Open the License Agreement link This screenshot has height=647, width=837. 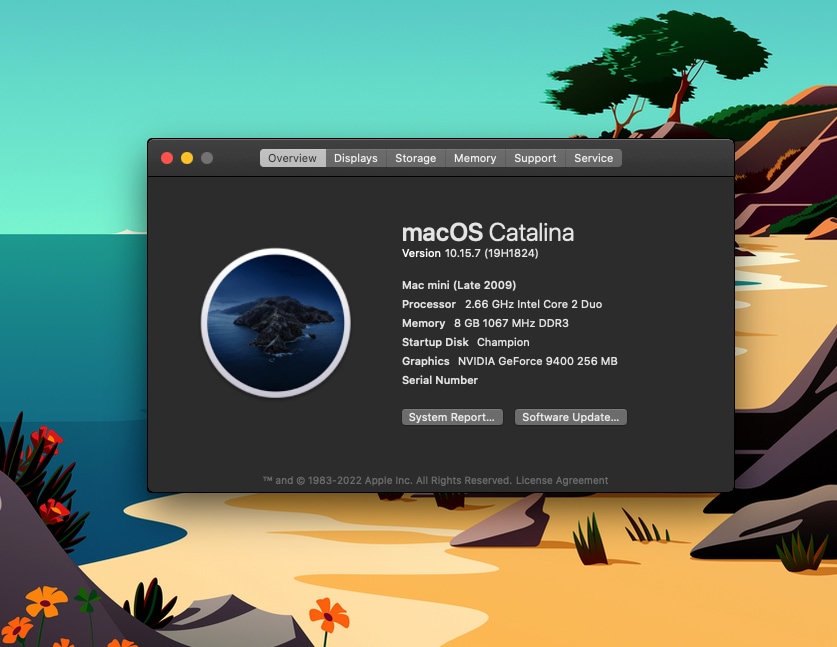562,480
